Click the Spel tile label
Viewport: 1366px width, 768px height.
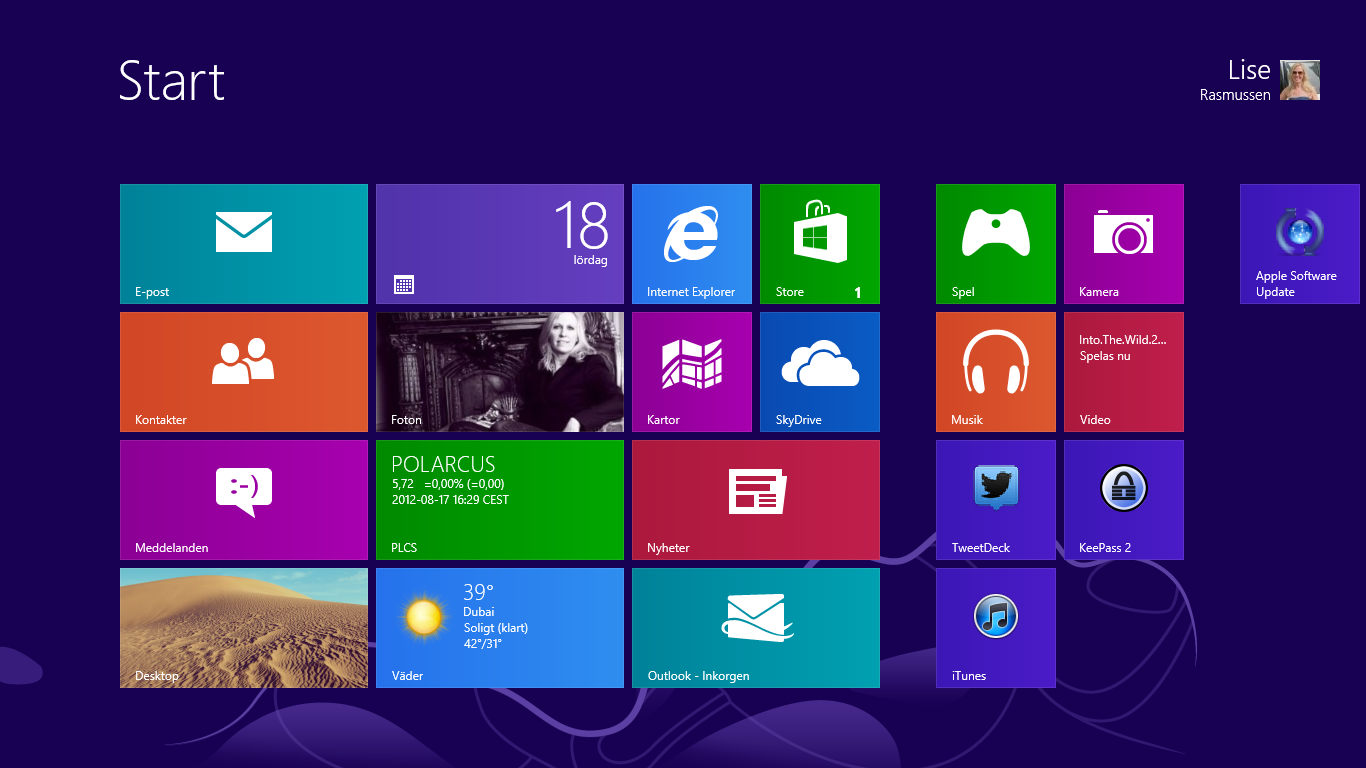point(963,292)
